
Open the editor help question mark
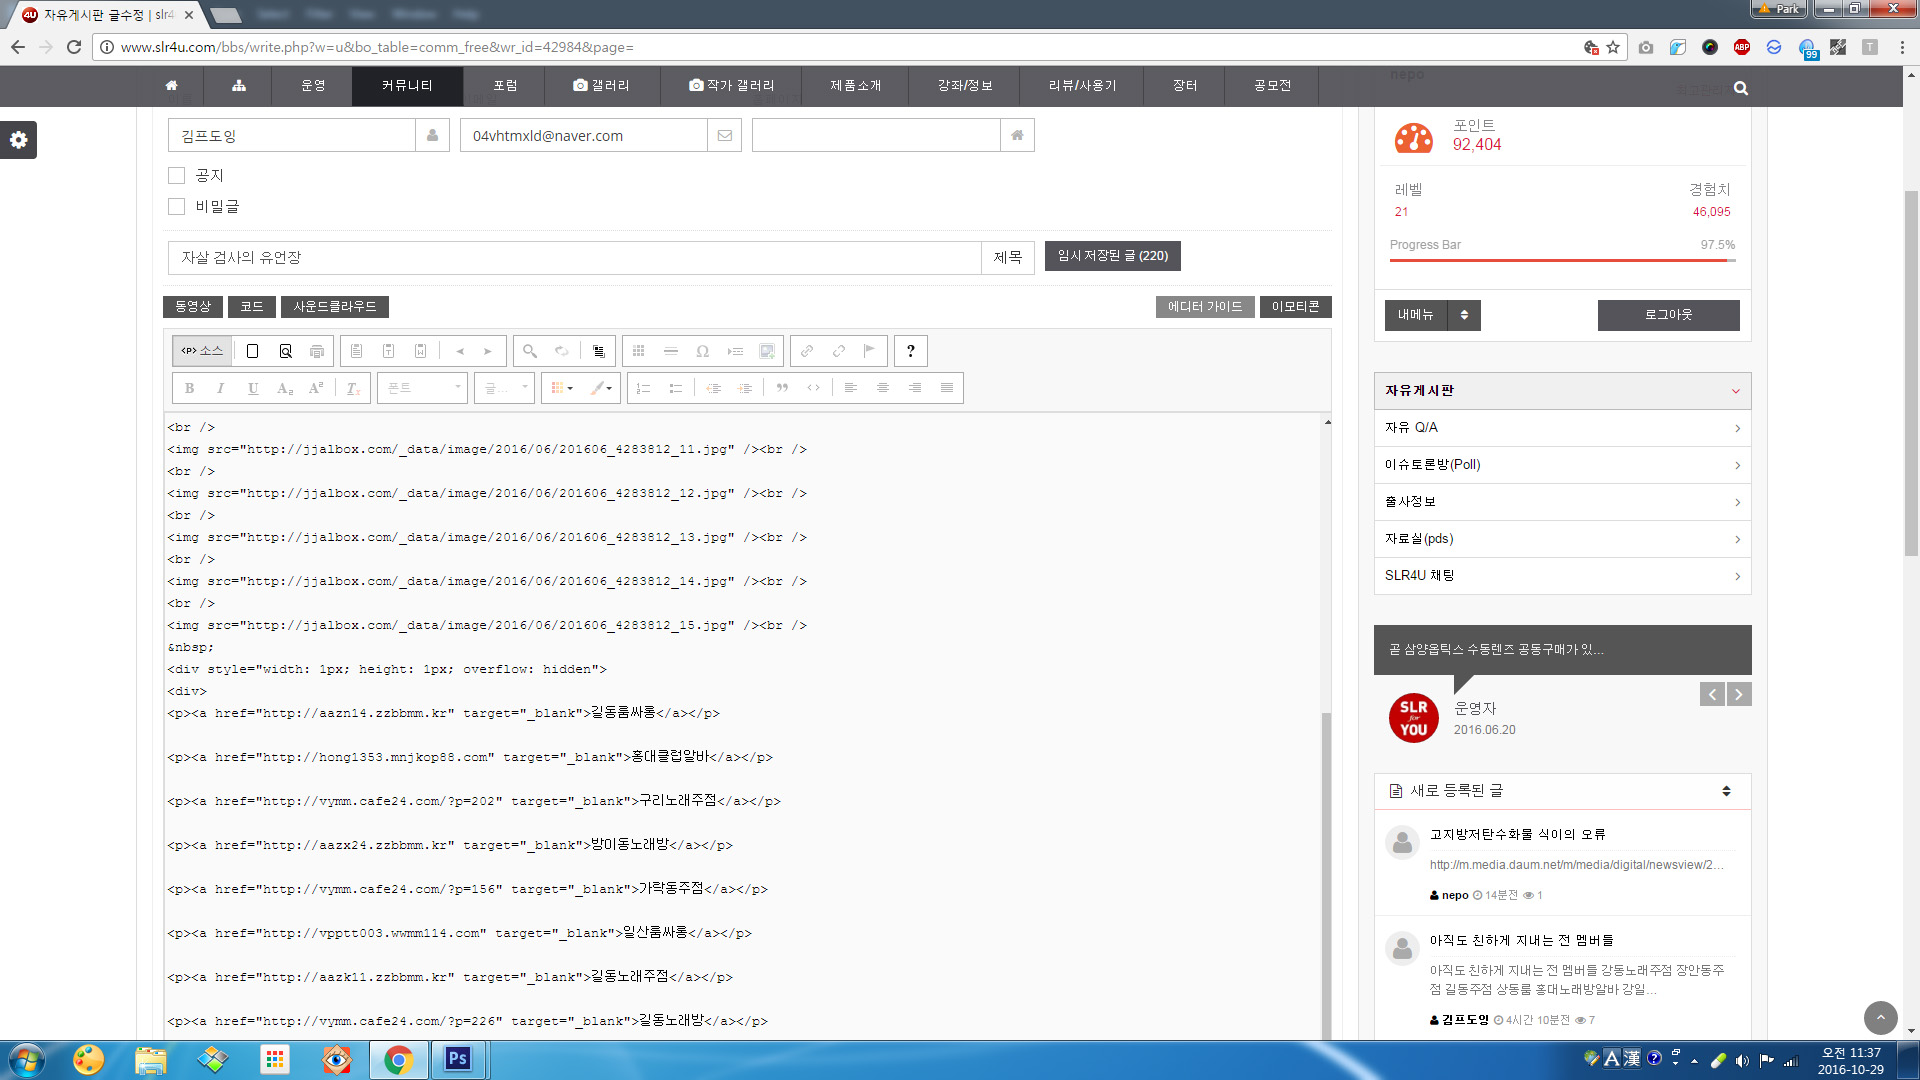coord(910,351)
